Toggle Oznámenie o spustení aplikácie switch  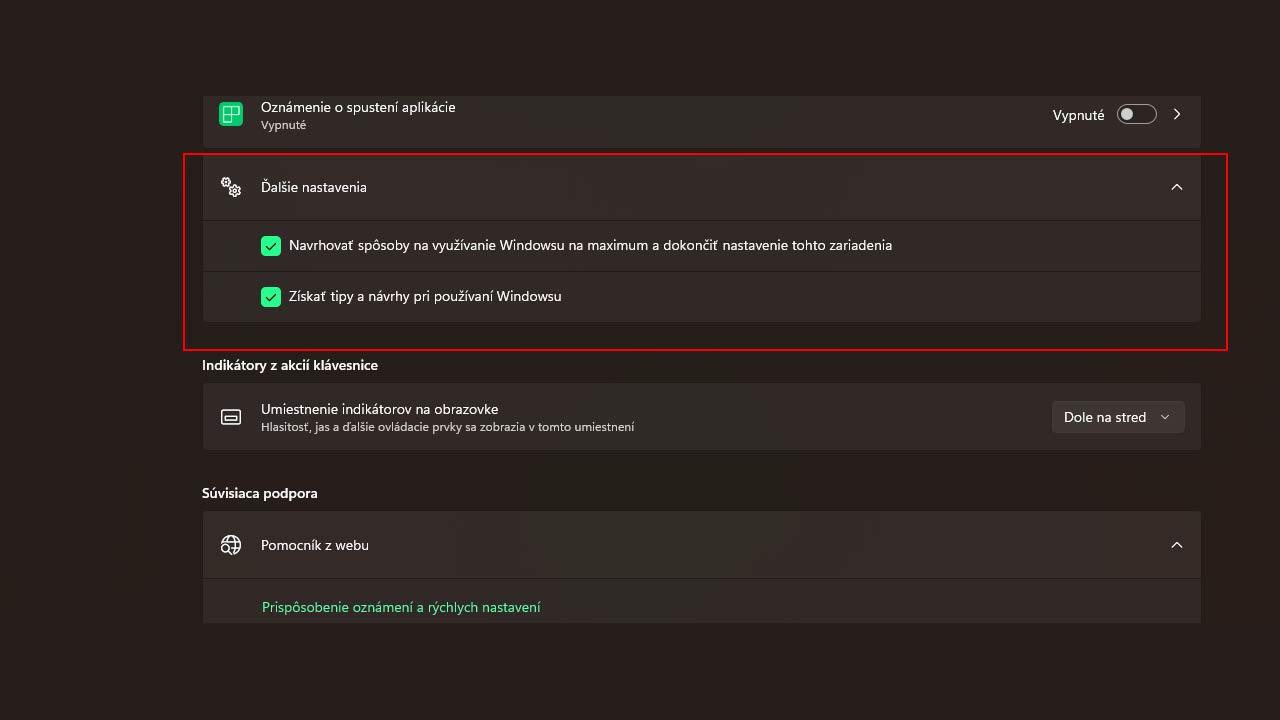pos(1136,114)
